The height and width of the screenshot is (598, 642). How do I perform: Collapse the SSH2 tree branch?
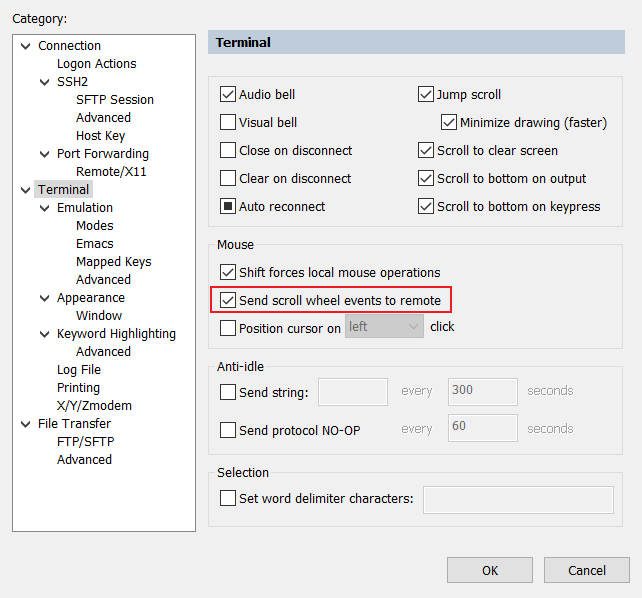point(45,82)
